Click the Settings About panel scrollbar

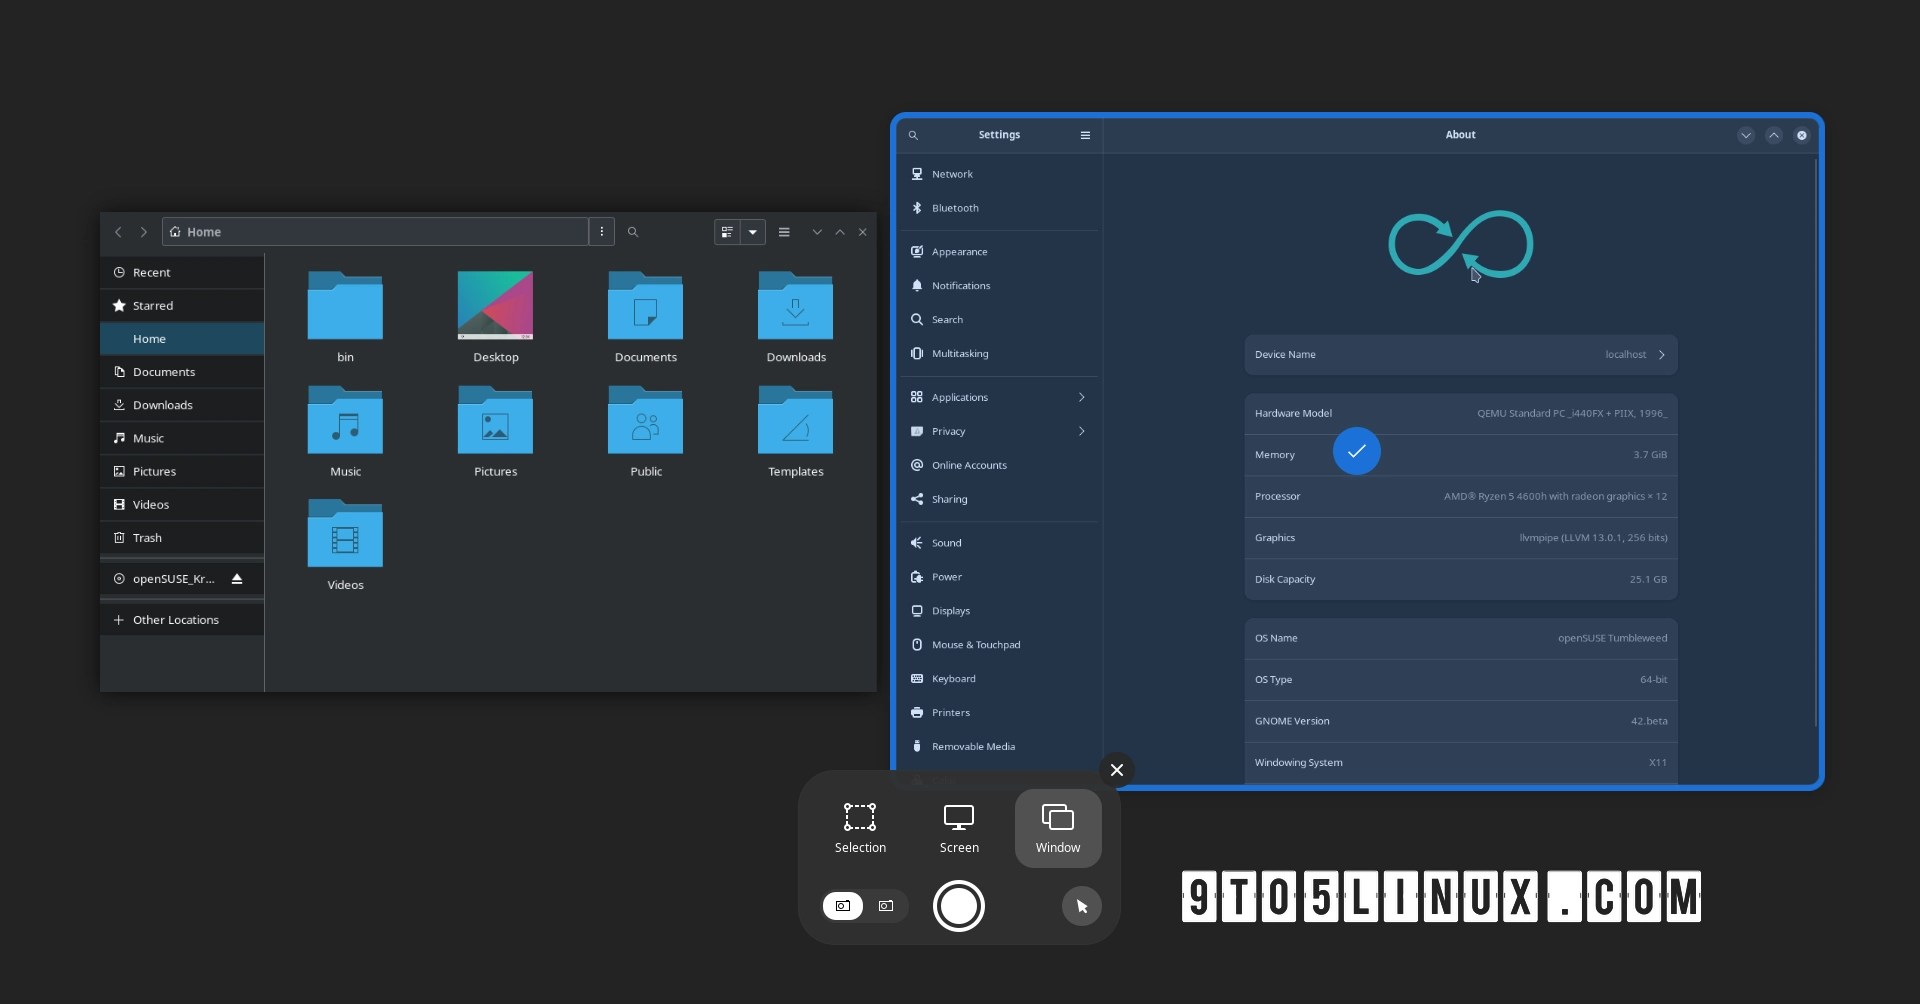(1815, 443)
